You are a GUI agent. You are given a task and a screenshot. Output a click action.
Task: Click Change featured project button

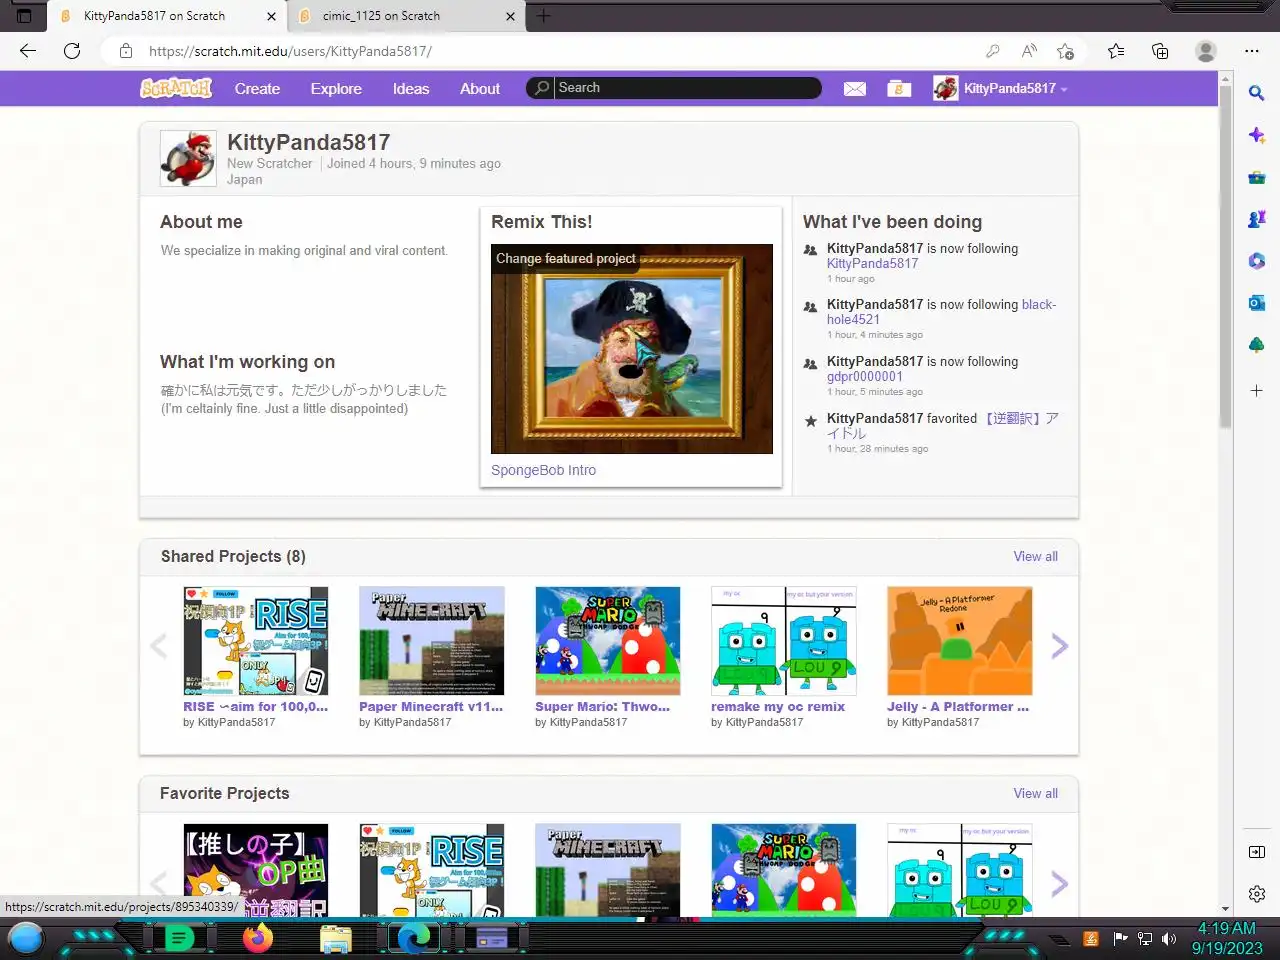(566, 258)
